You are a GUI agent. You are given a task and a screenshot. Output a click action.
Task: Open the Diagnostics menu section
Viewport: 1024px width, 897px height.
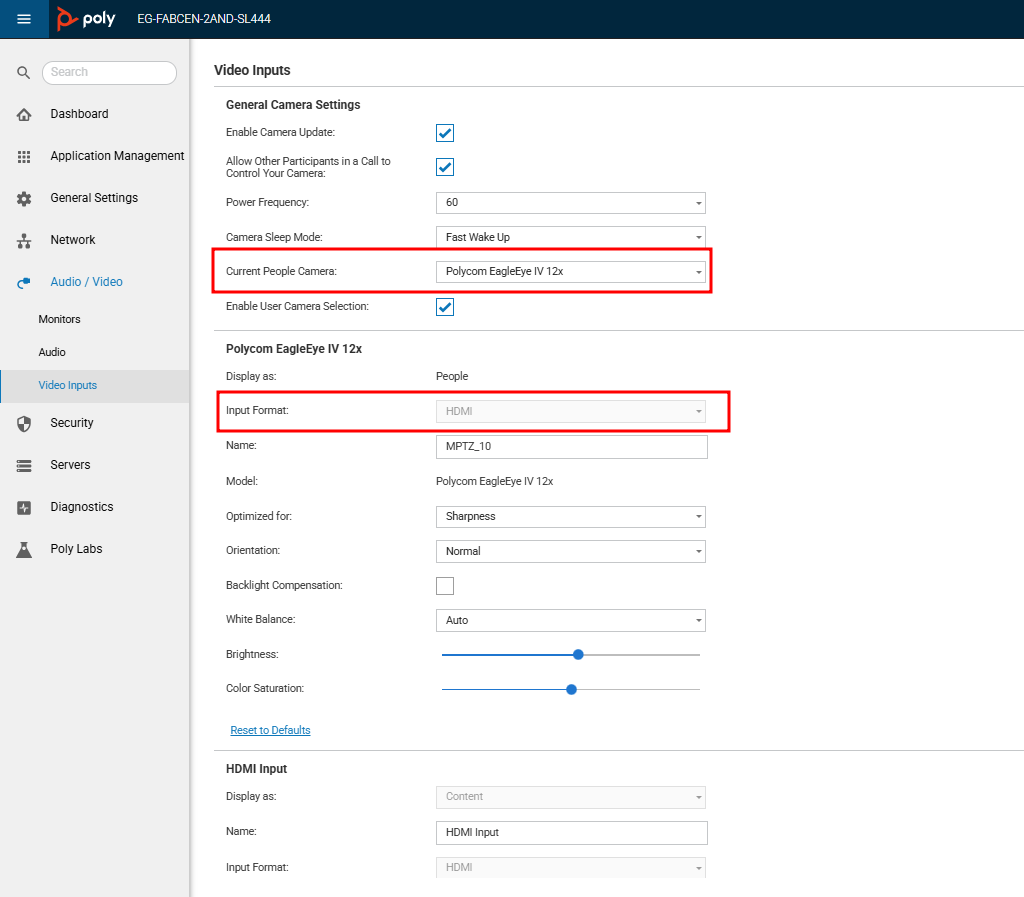coord(82,507)
